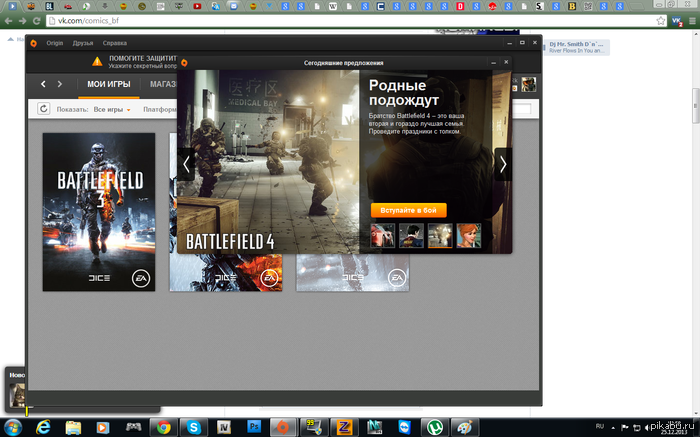Show previous offer in the promo carousel
The width and height of the screenshot is (700, 437).
coord(186,164)
